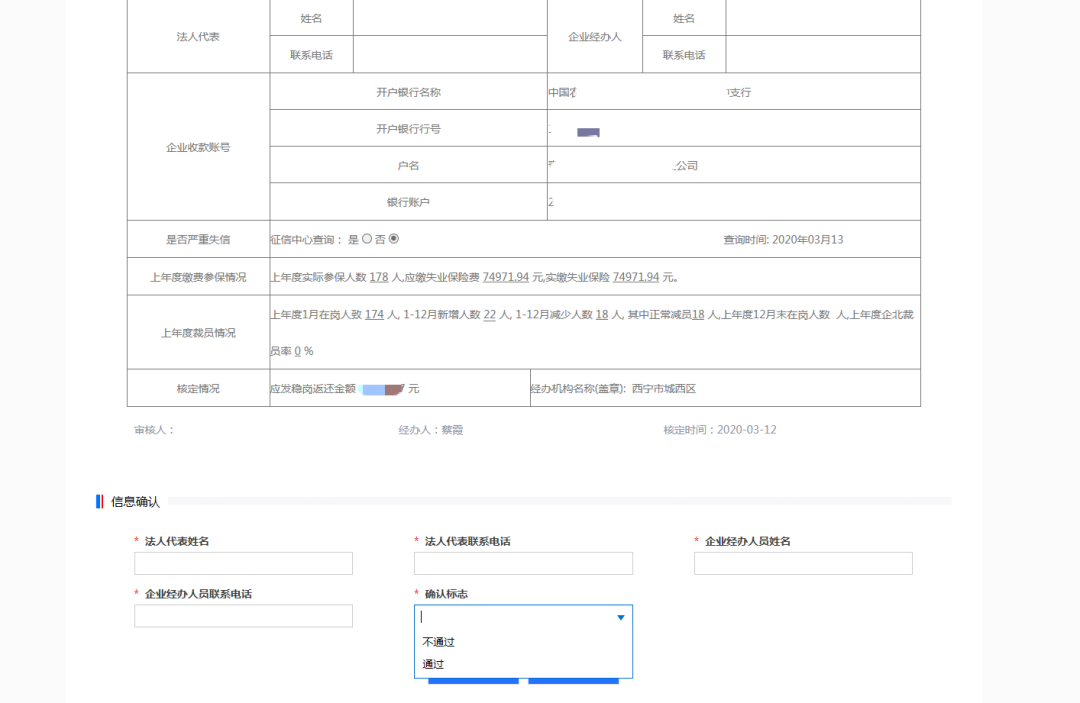The height and width of the screenshot is (703, 1080).
Task: Click the underlined January headcount 174
Action: tap(374, 312)
